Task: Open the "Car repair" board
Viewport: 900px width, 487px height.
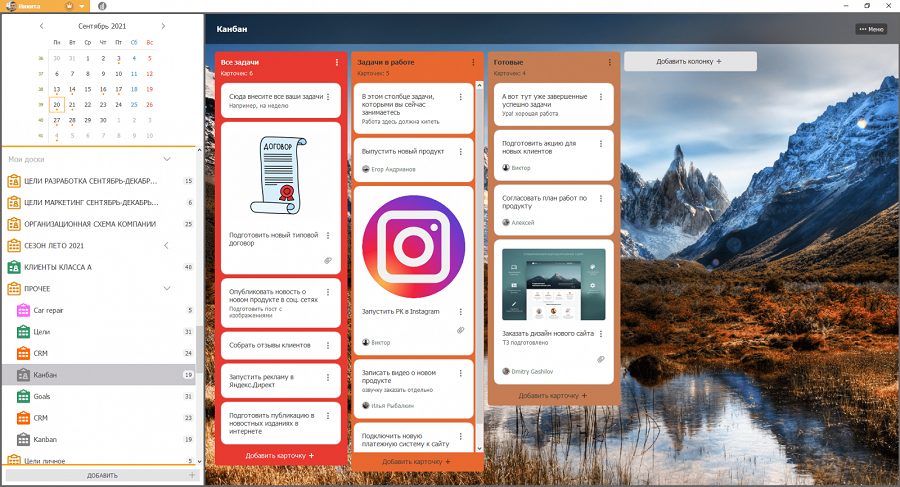Action: tap(48, 310)
